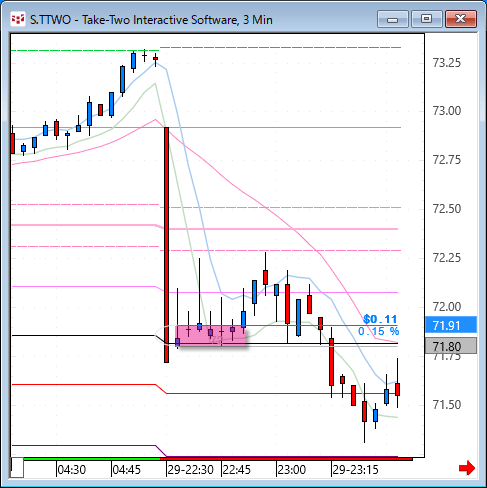The image size is (487, 488).
Task: Select the gray 71.80 price marker
Action: point(451,346)
